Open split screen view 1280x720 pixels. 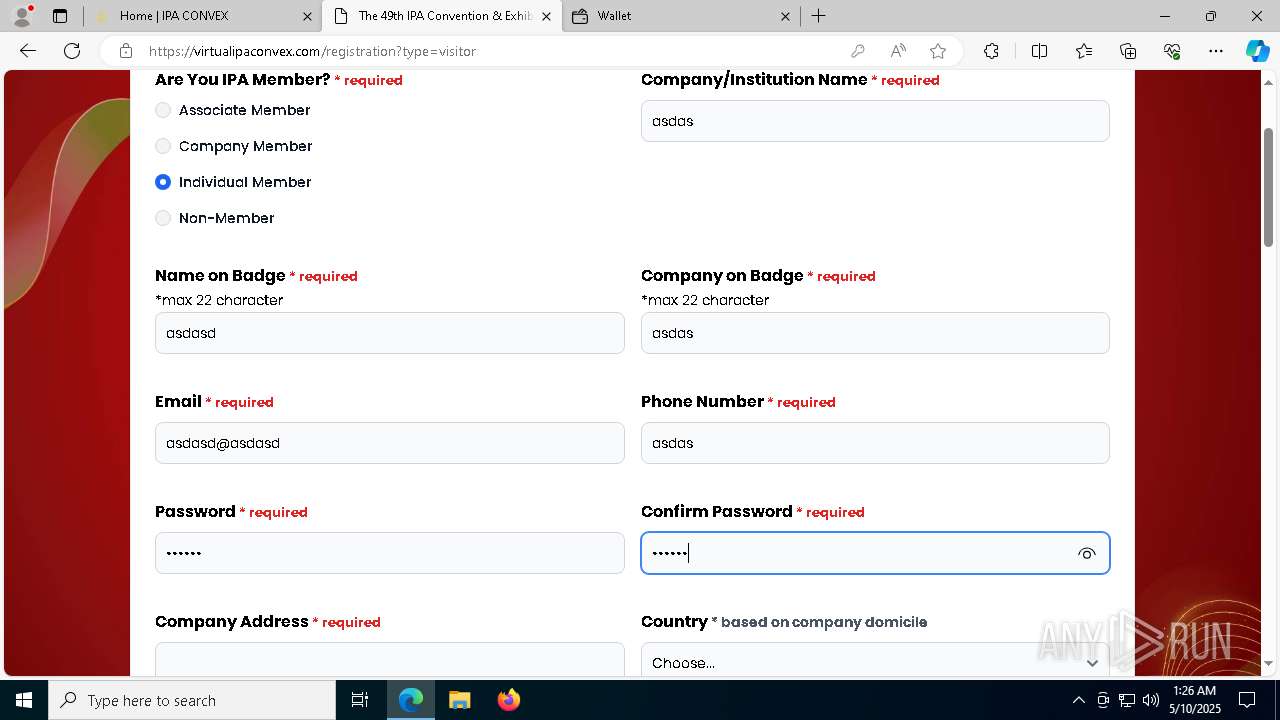click(1039, 51)
